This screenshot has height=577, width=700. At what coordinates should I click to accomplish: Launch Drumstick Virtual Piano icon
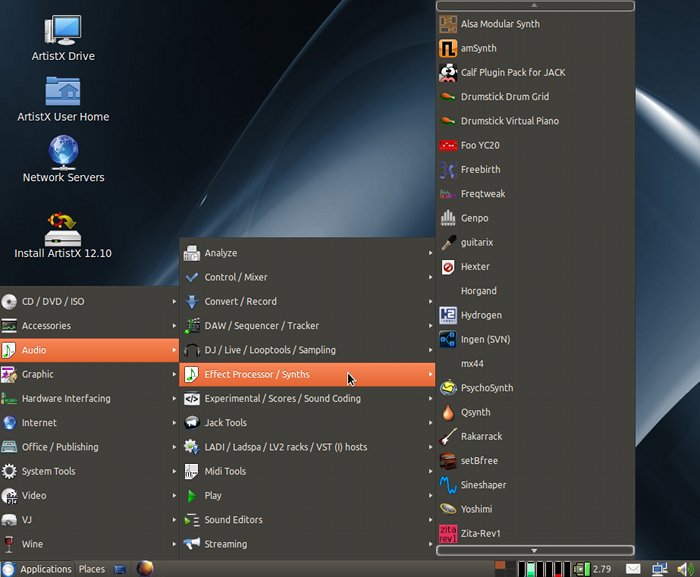(x=448, y=121)
